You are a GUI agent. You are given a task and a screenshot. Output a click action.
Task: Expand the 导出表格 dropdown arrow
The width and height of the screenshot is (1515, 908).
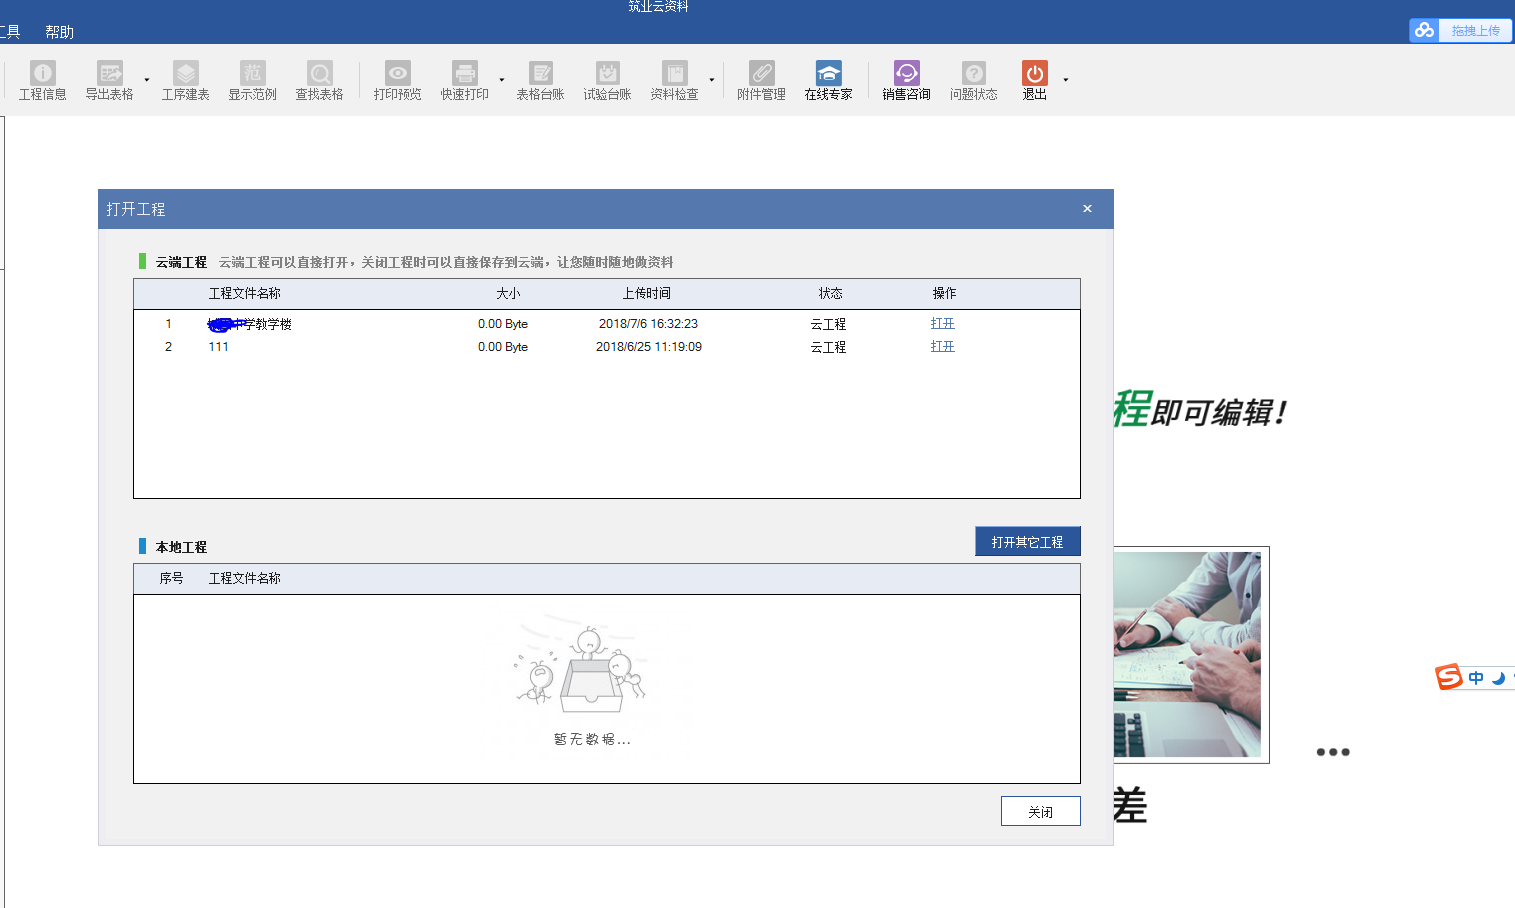147,80
